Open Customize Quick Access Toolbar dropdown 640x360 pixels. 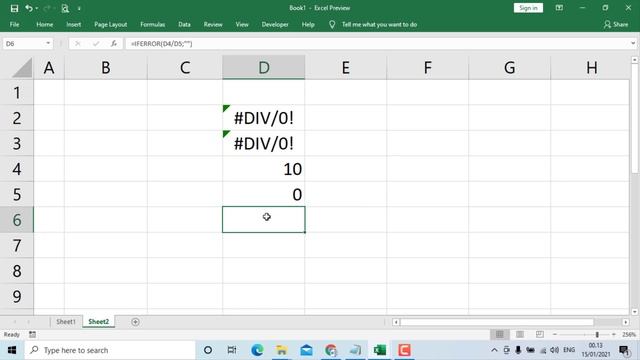click(79, 8)
